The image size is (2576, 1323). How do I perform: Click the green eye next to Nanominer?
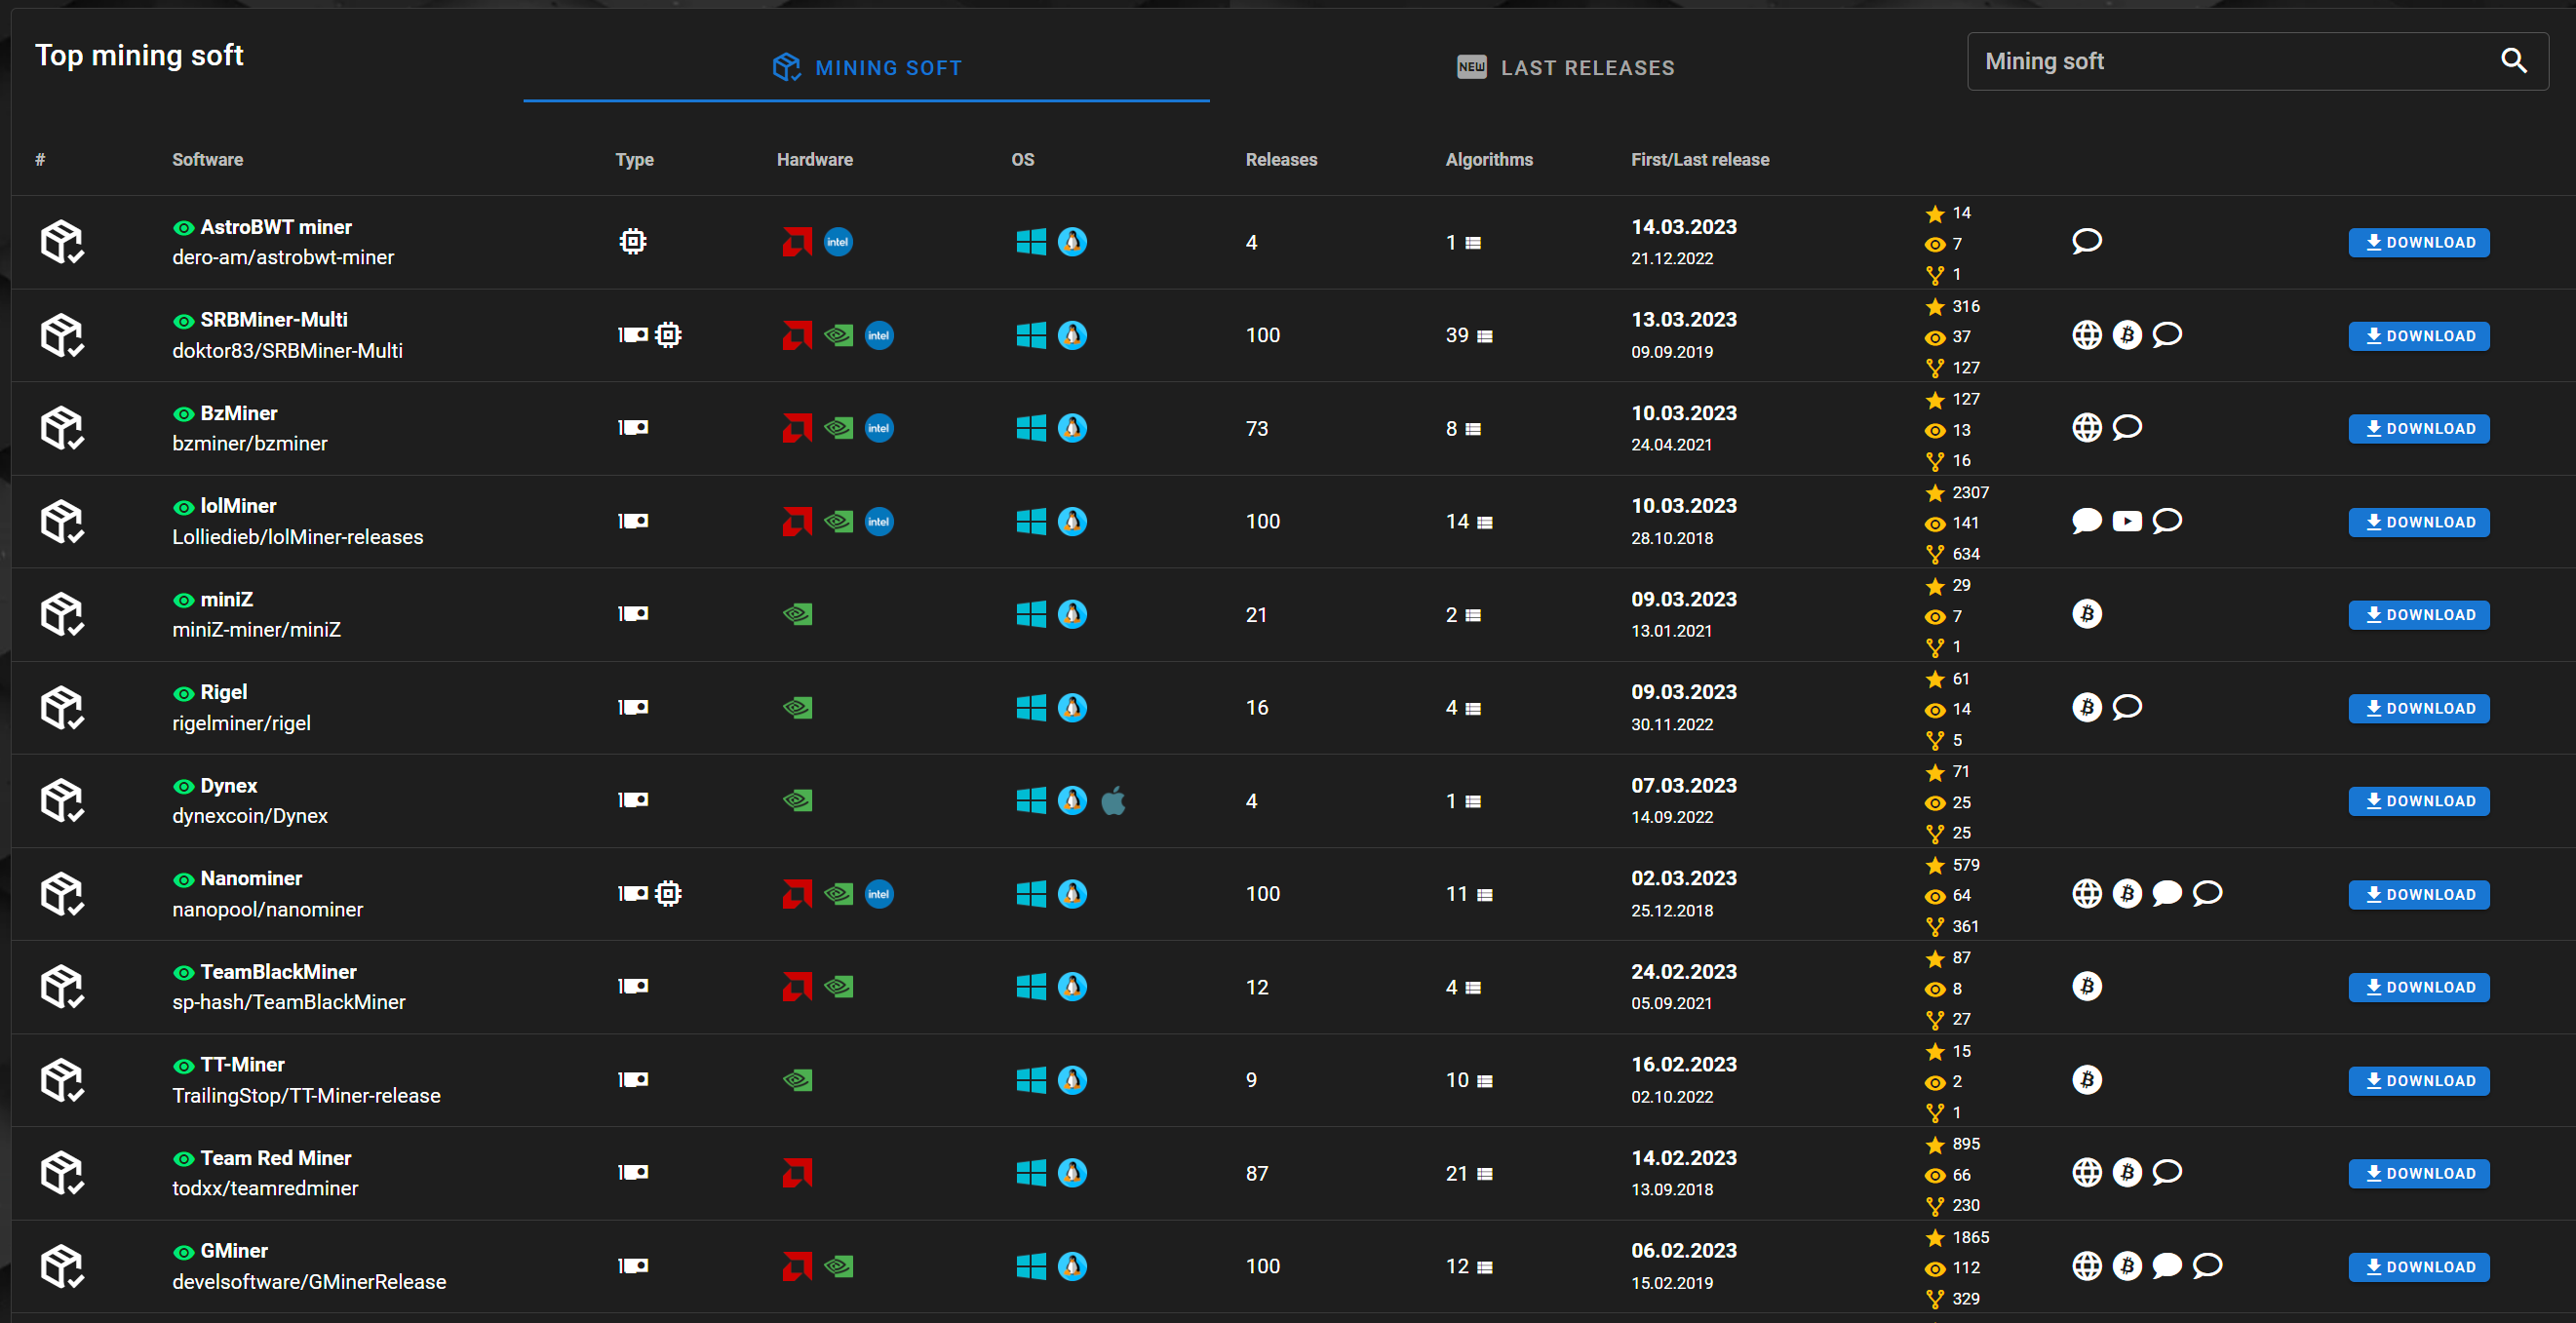click(183, 879)
